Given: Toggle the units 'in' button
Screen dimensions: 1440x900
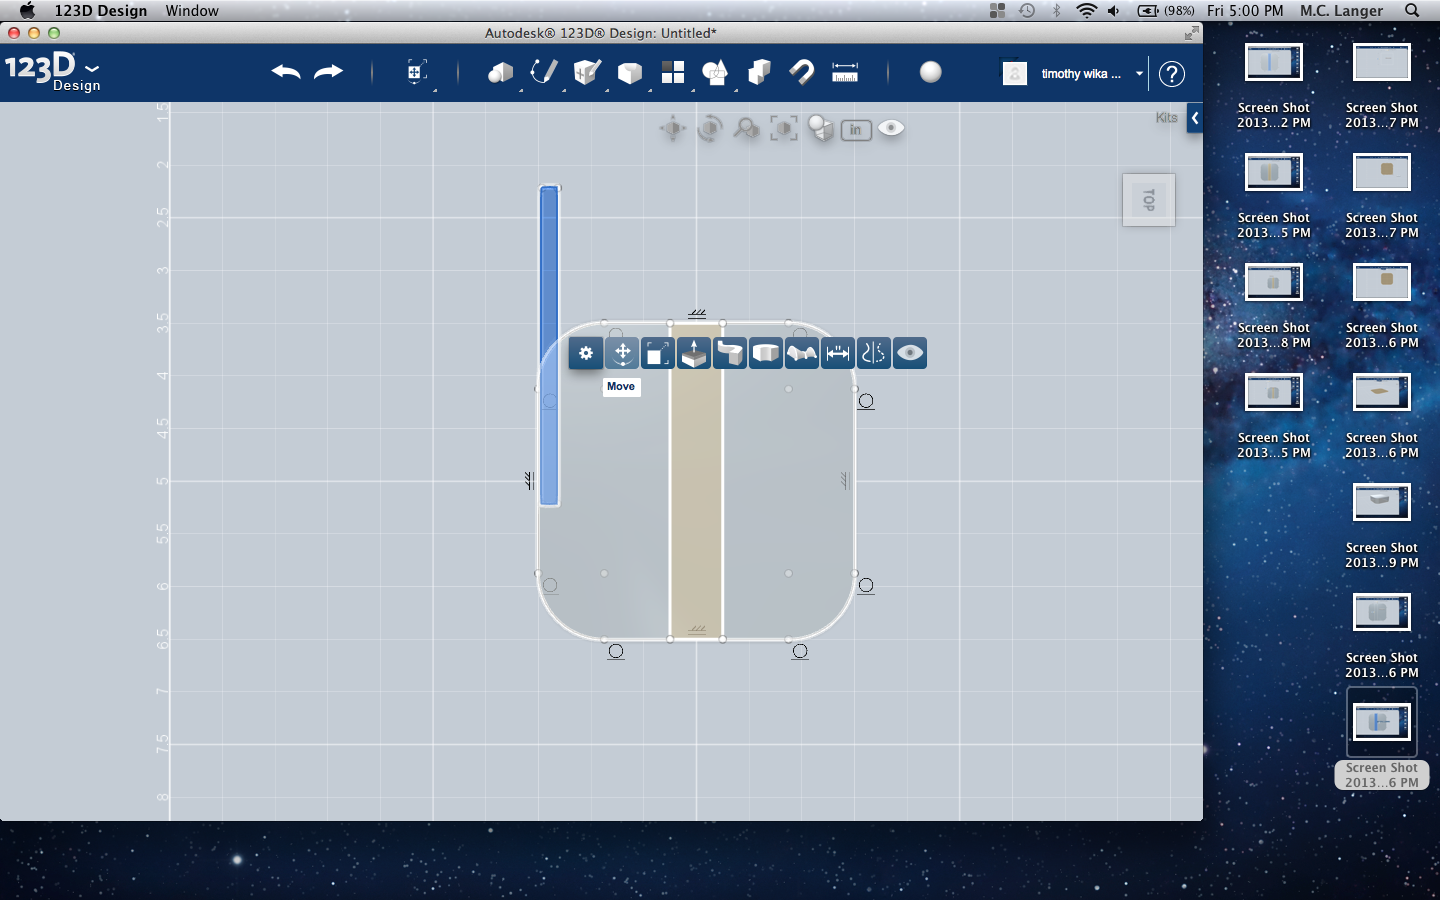Looking at the screenshot, I should [x=856, y=129].
